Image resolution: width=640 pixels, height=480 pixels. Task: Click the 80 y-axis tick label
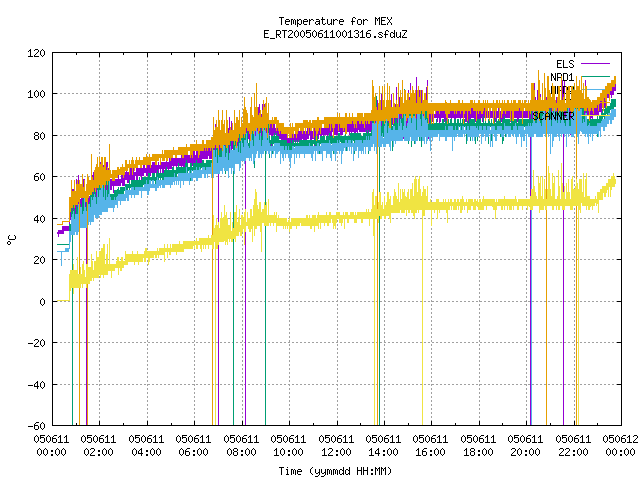pyautogui.click(x=40, y=136)
